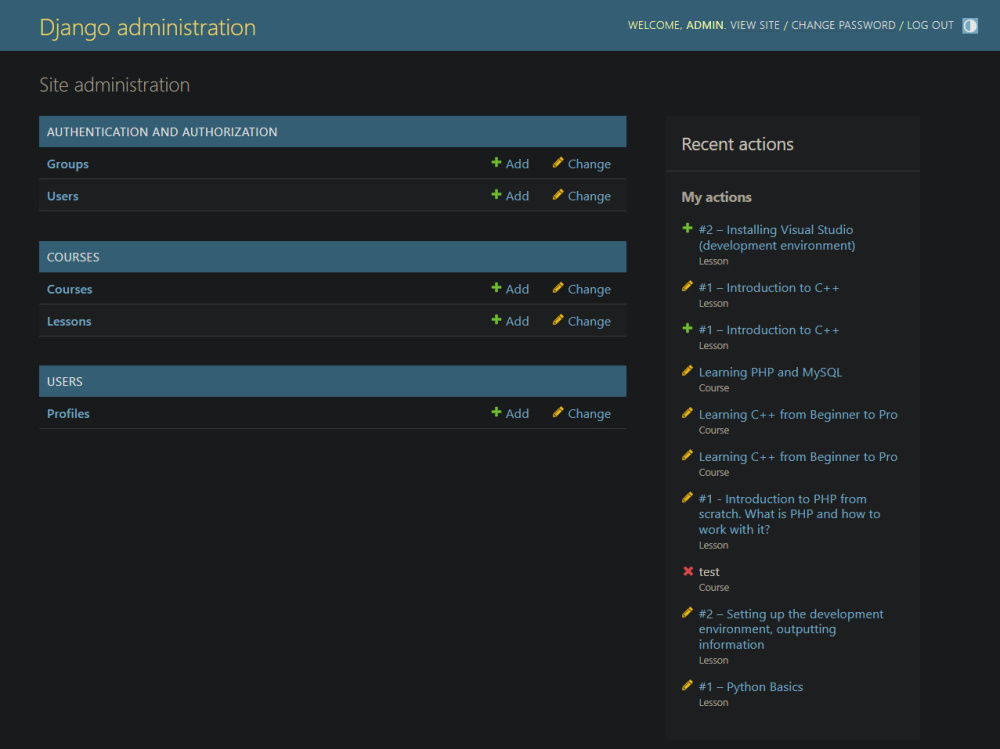Image resolution: width=1000 pixels, height=749 pixels.
Task: Click 'Course' label under Learning PHP and MySQL
Action: 714,388
